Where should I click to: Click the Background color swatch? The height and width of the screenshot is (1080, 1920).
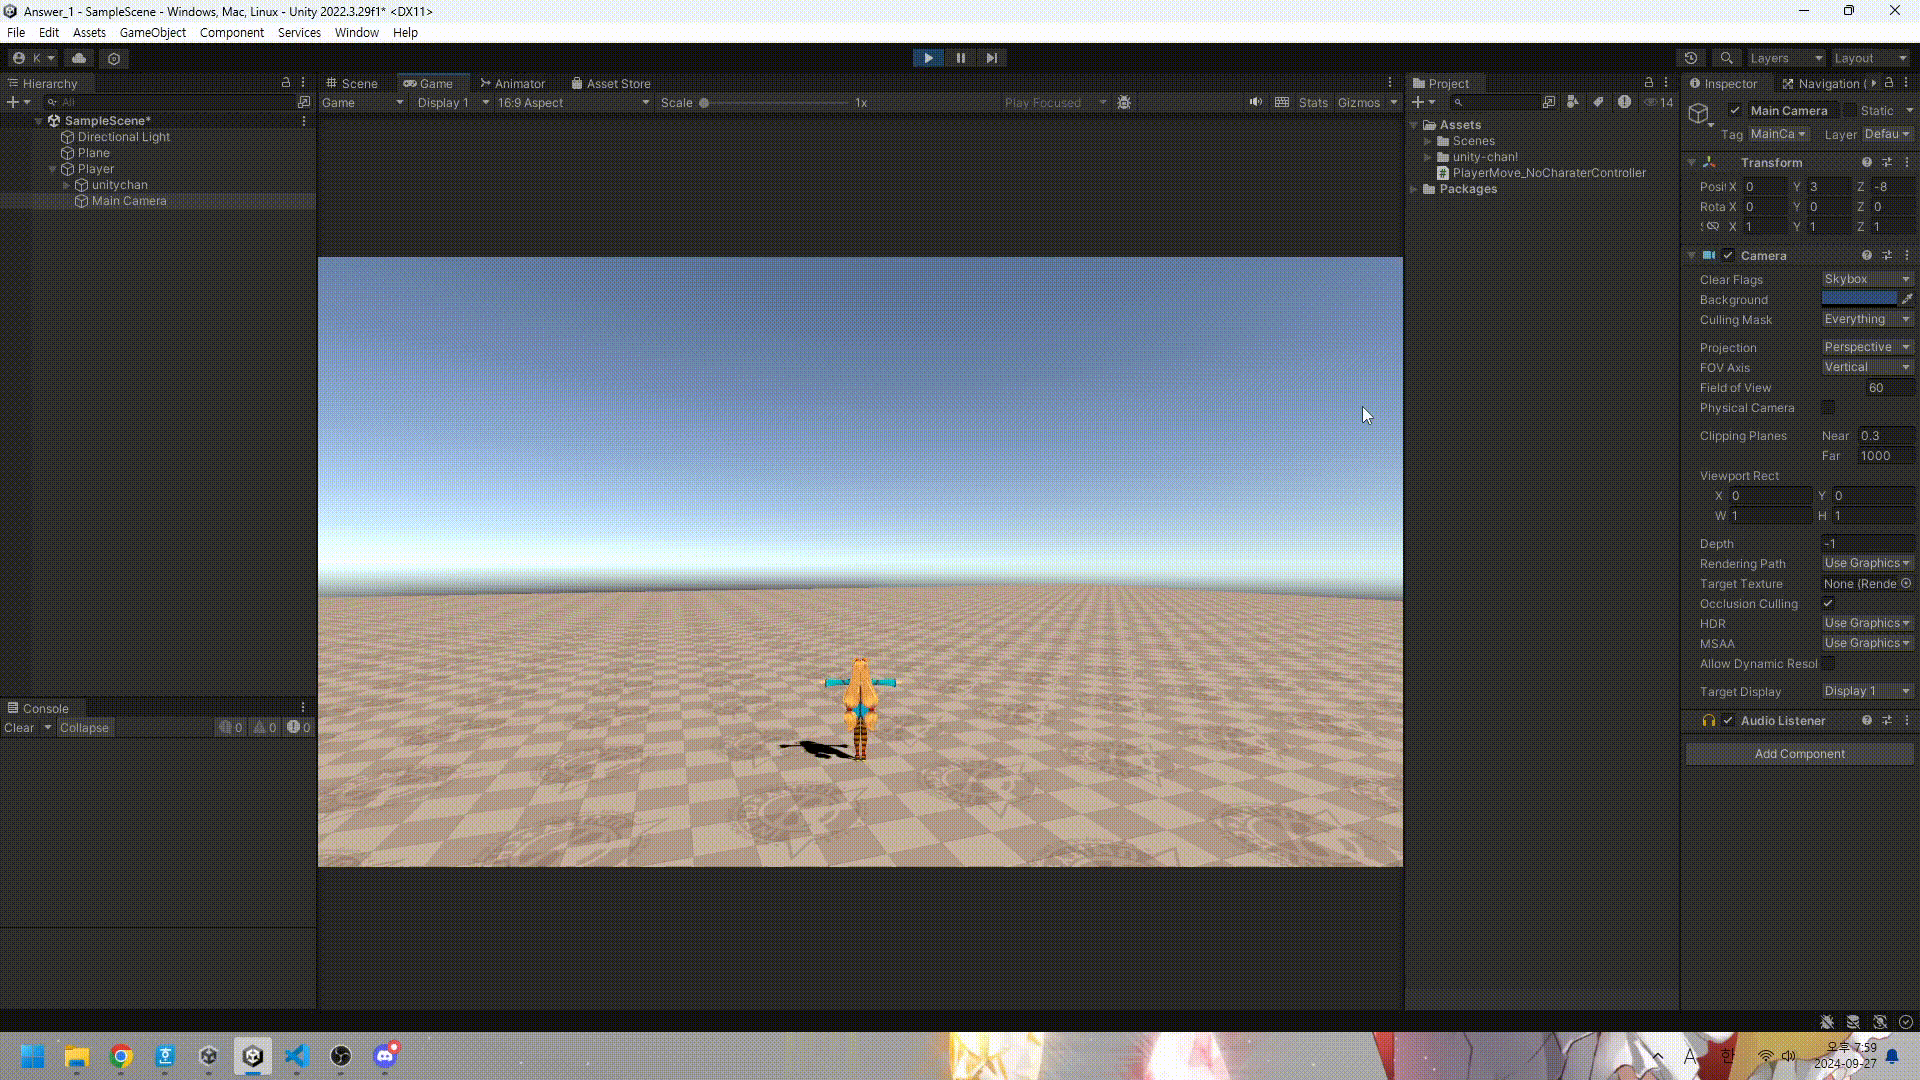(1858, 299)
